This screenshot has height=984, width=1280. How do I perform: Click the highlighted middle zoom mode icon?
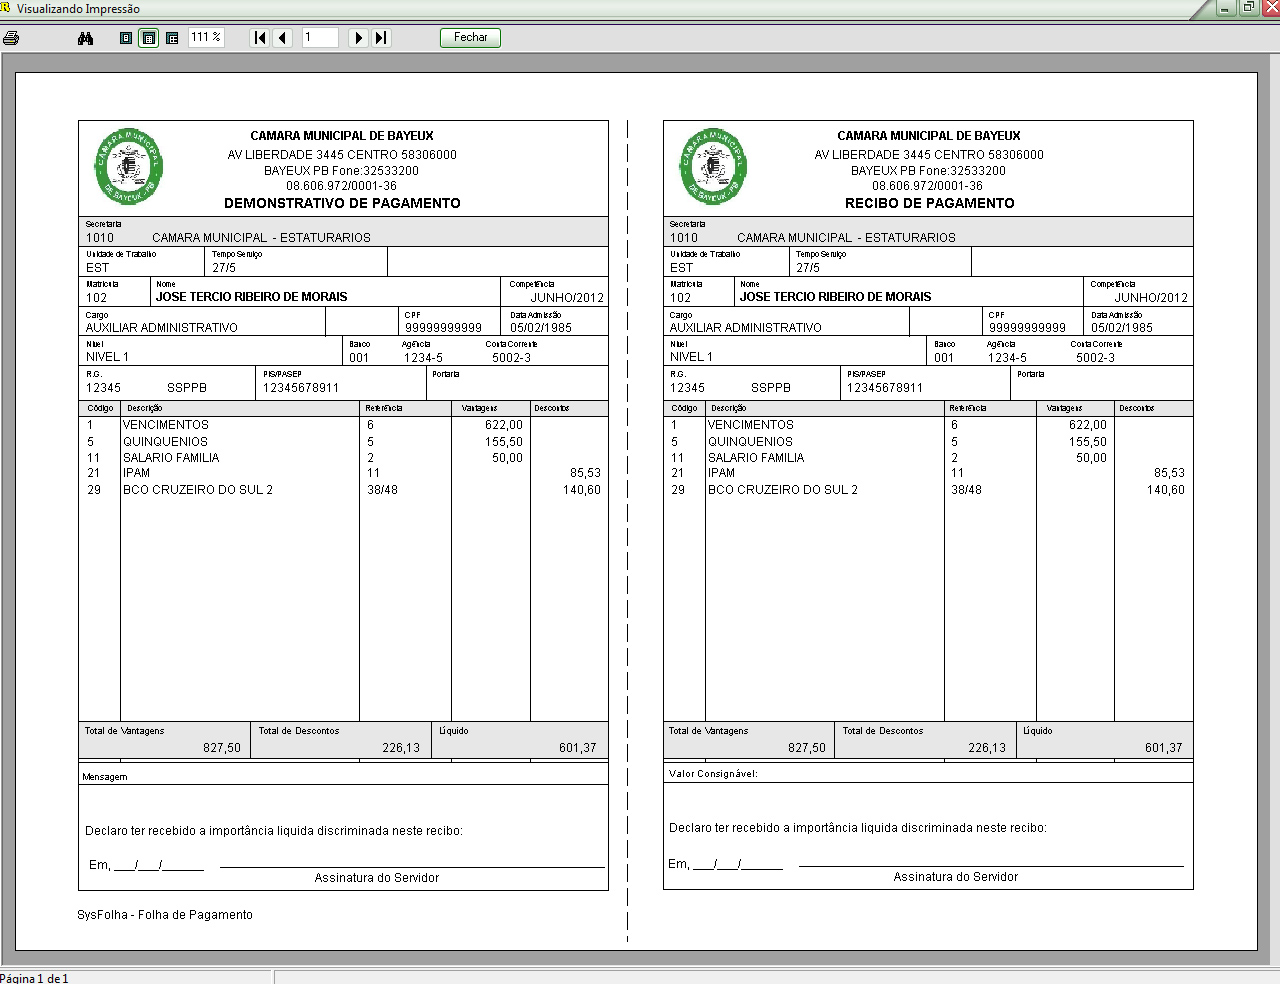(x=149, y=38)
